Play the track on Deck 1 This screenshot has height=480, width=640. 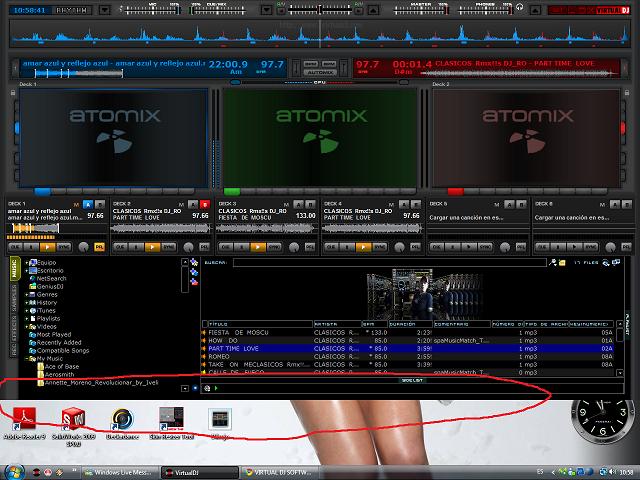pos(47,247)
